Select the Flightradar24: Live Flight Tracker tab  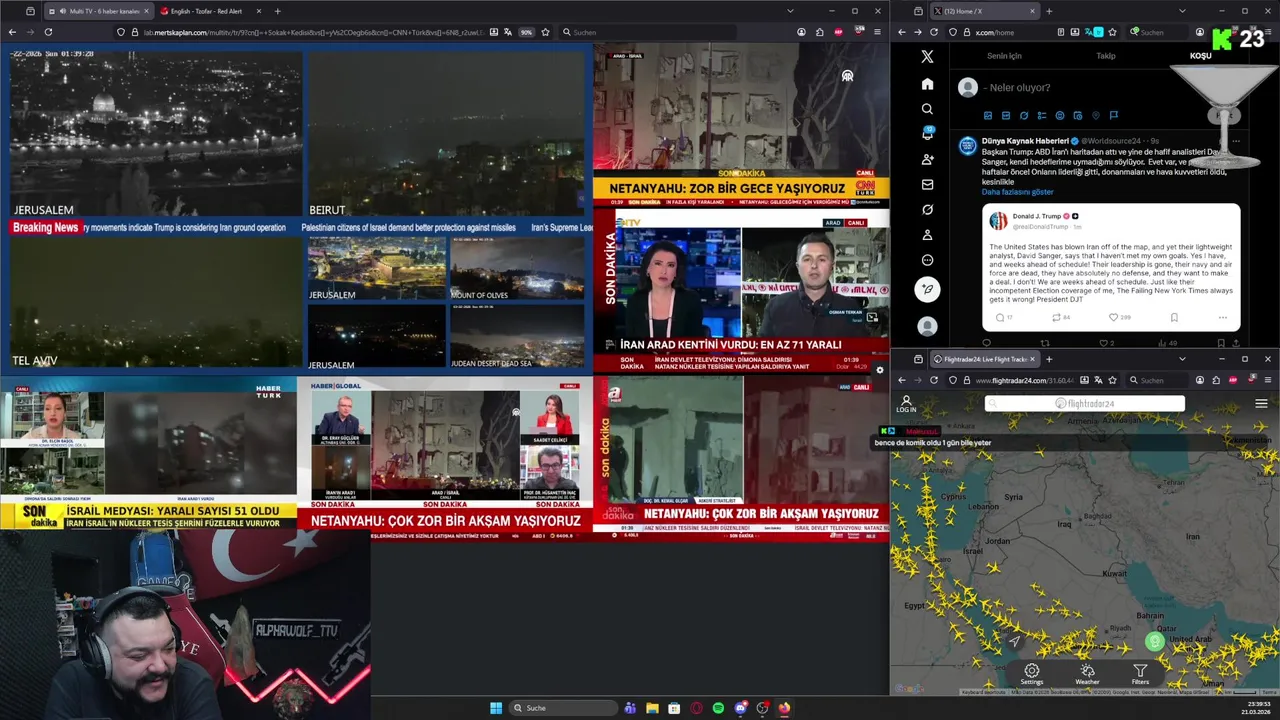coord(983,359)
